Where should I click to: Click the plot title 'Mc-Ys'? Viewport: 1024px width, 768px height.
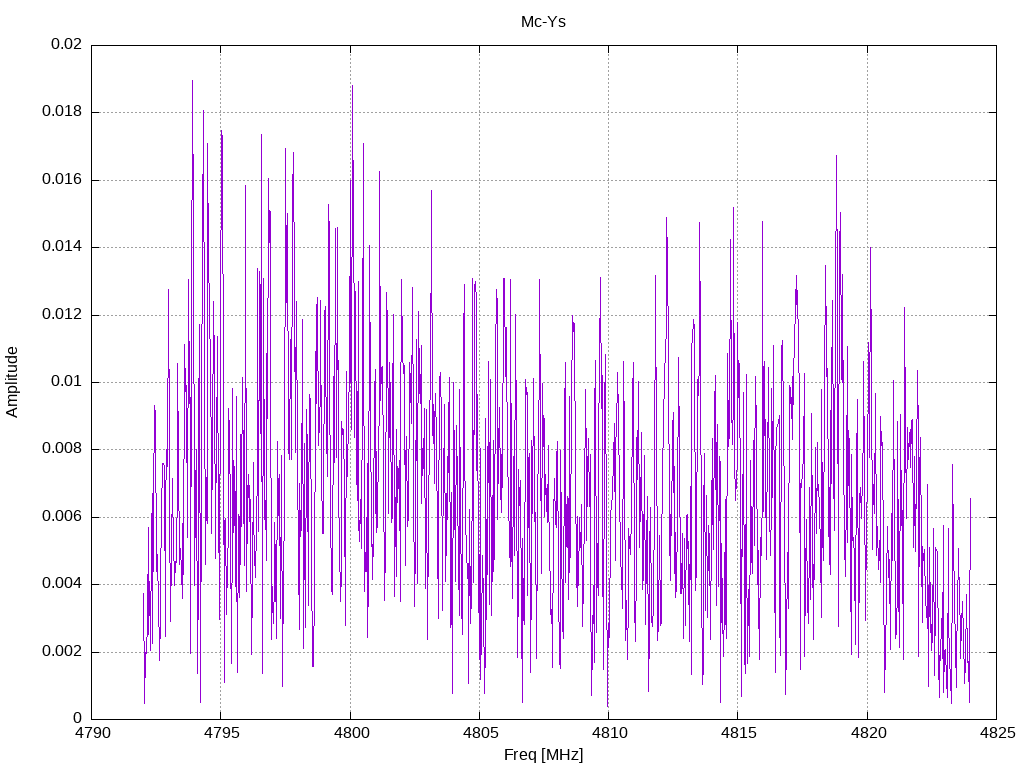(x=543, y=22)
